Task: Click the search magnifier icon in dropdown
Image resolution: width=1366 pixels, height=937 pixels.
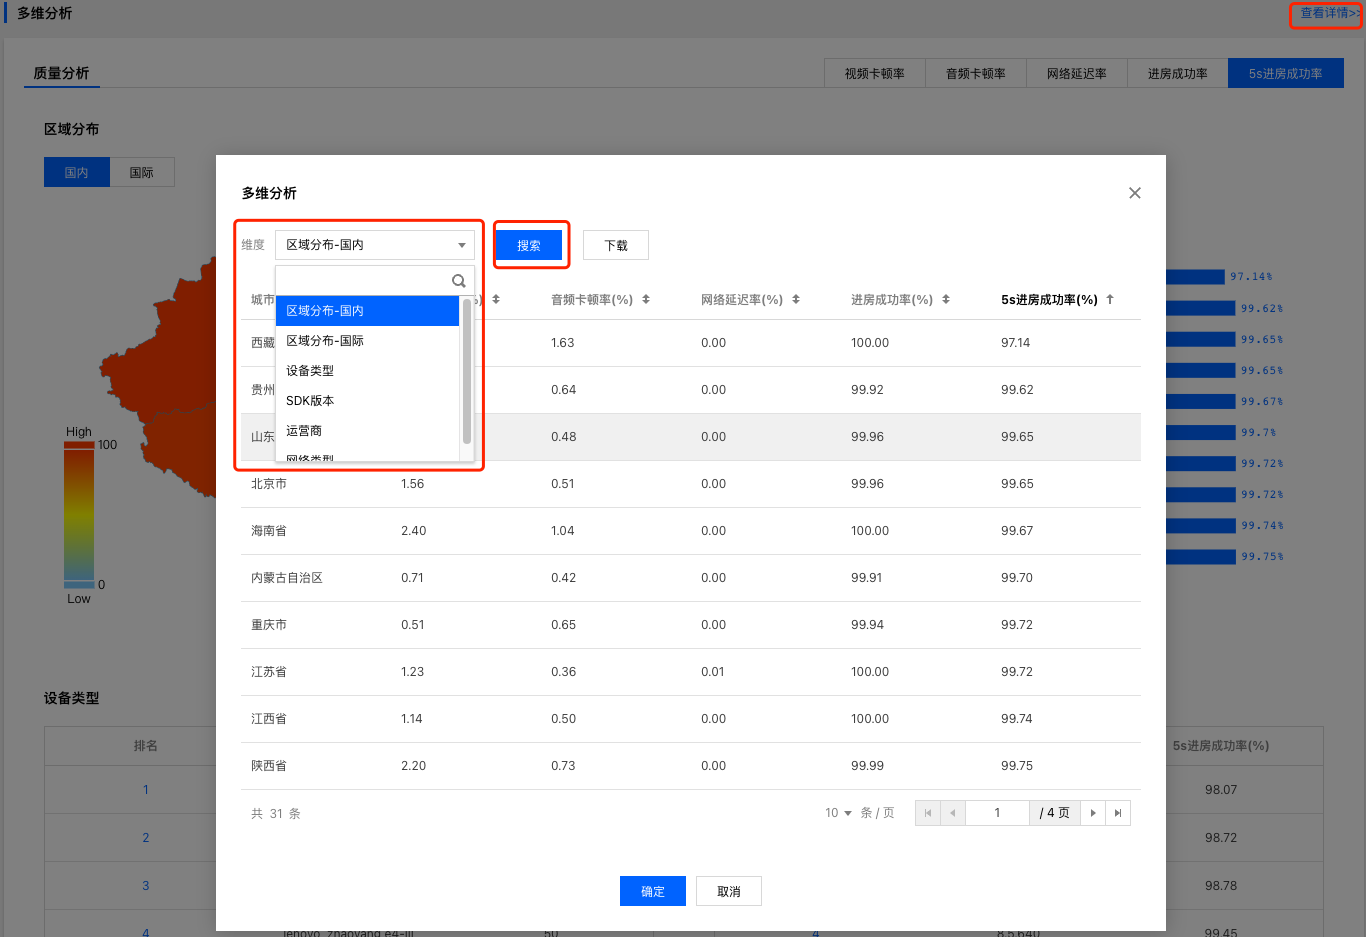Action: pos(458,281)
